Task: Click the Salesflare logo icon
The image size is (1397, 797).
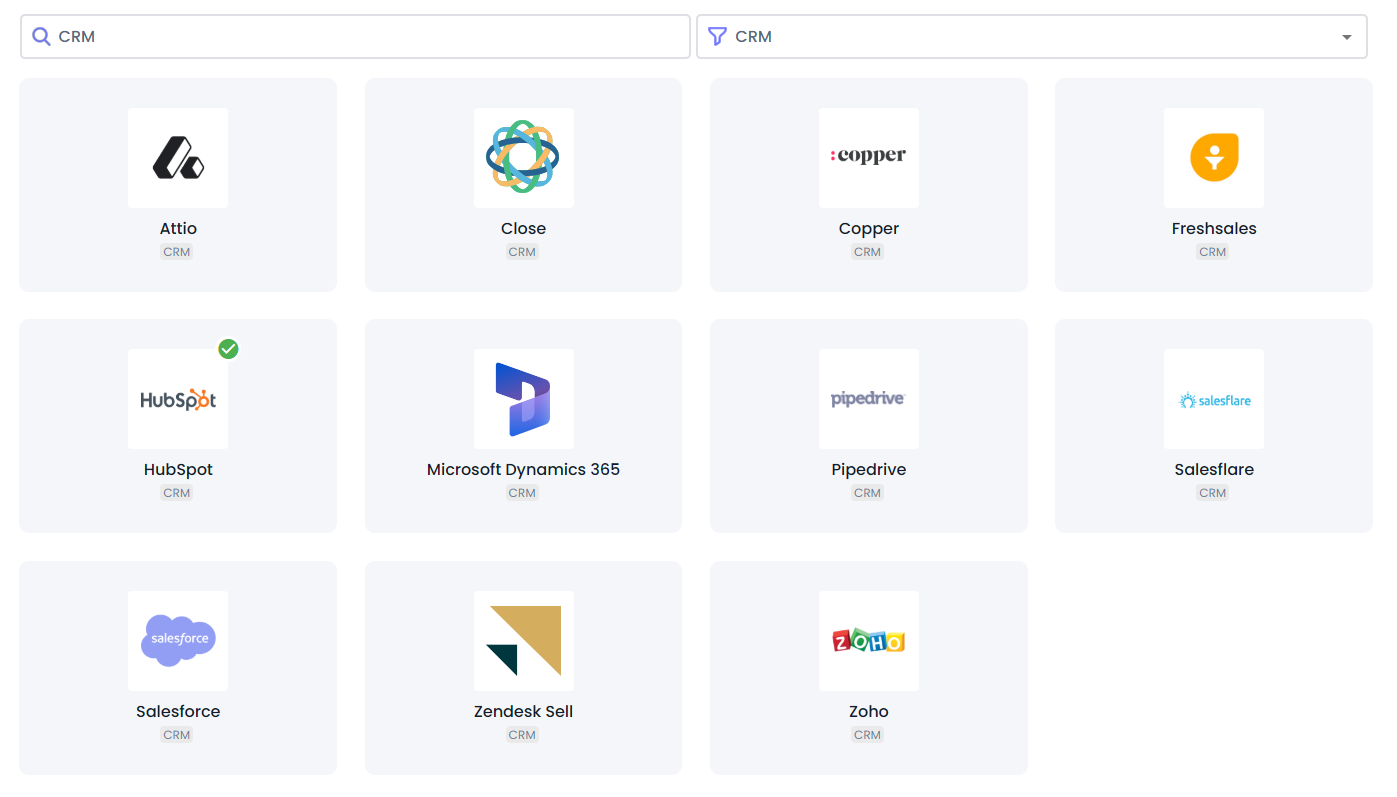Action: pos(1214,399)
